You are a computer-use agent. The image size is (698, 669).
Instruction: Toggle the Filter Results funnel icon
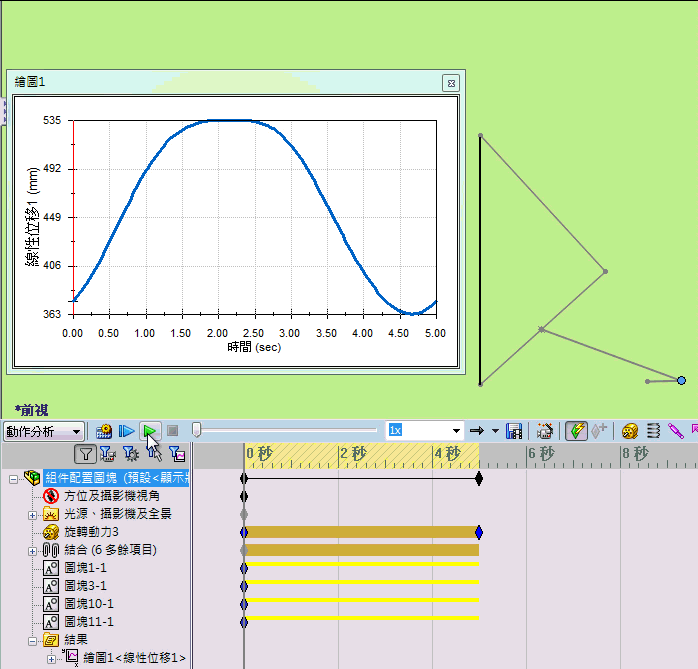click(x=177, y=454)
